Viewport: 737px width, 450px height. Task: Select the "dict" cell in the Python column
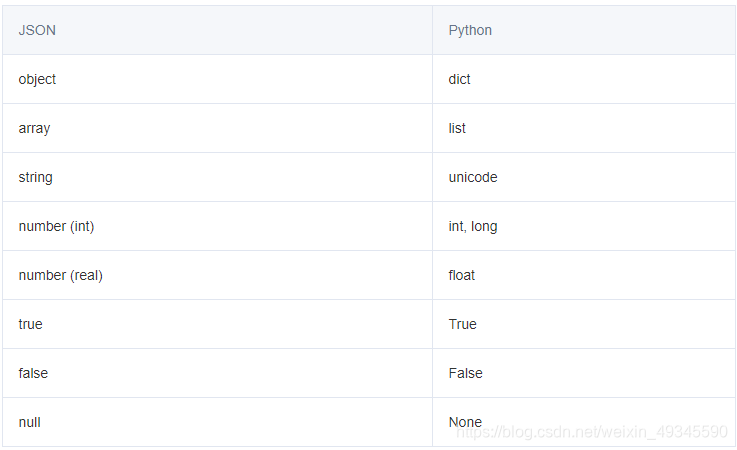point(460,79)
